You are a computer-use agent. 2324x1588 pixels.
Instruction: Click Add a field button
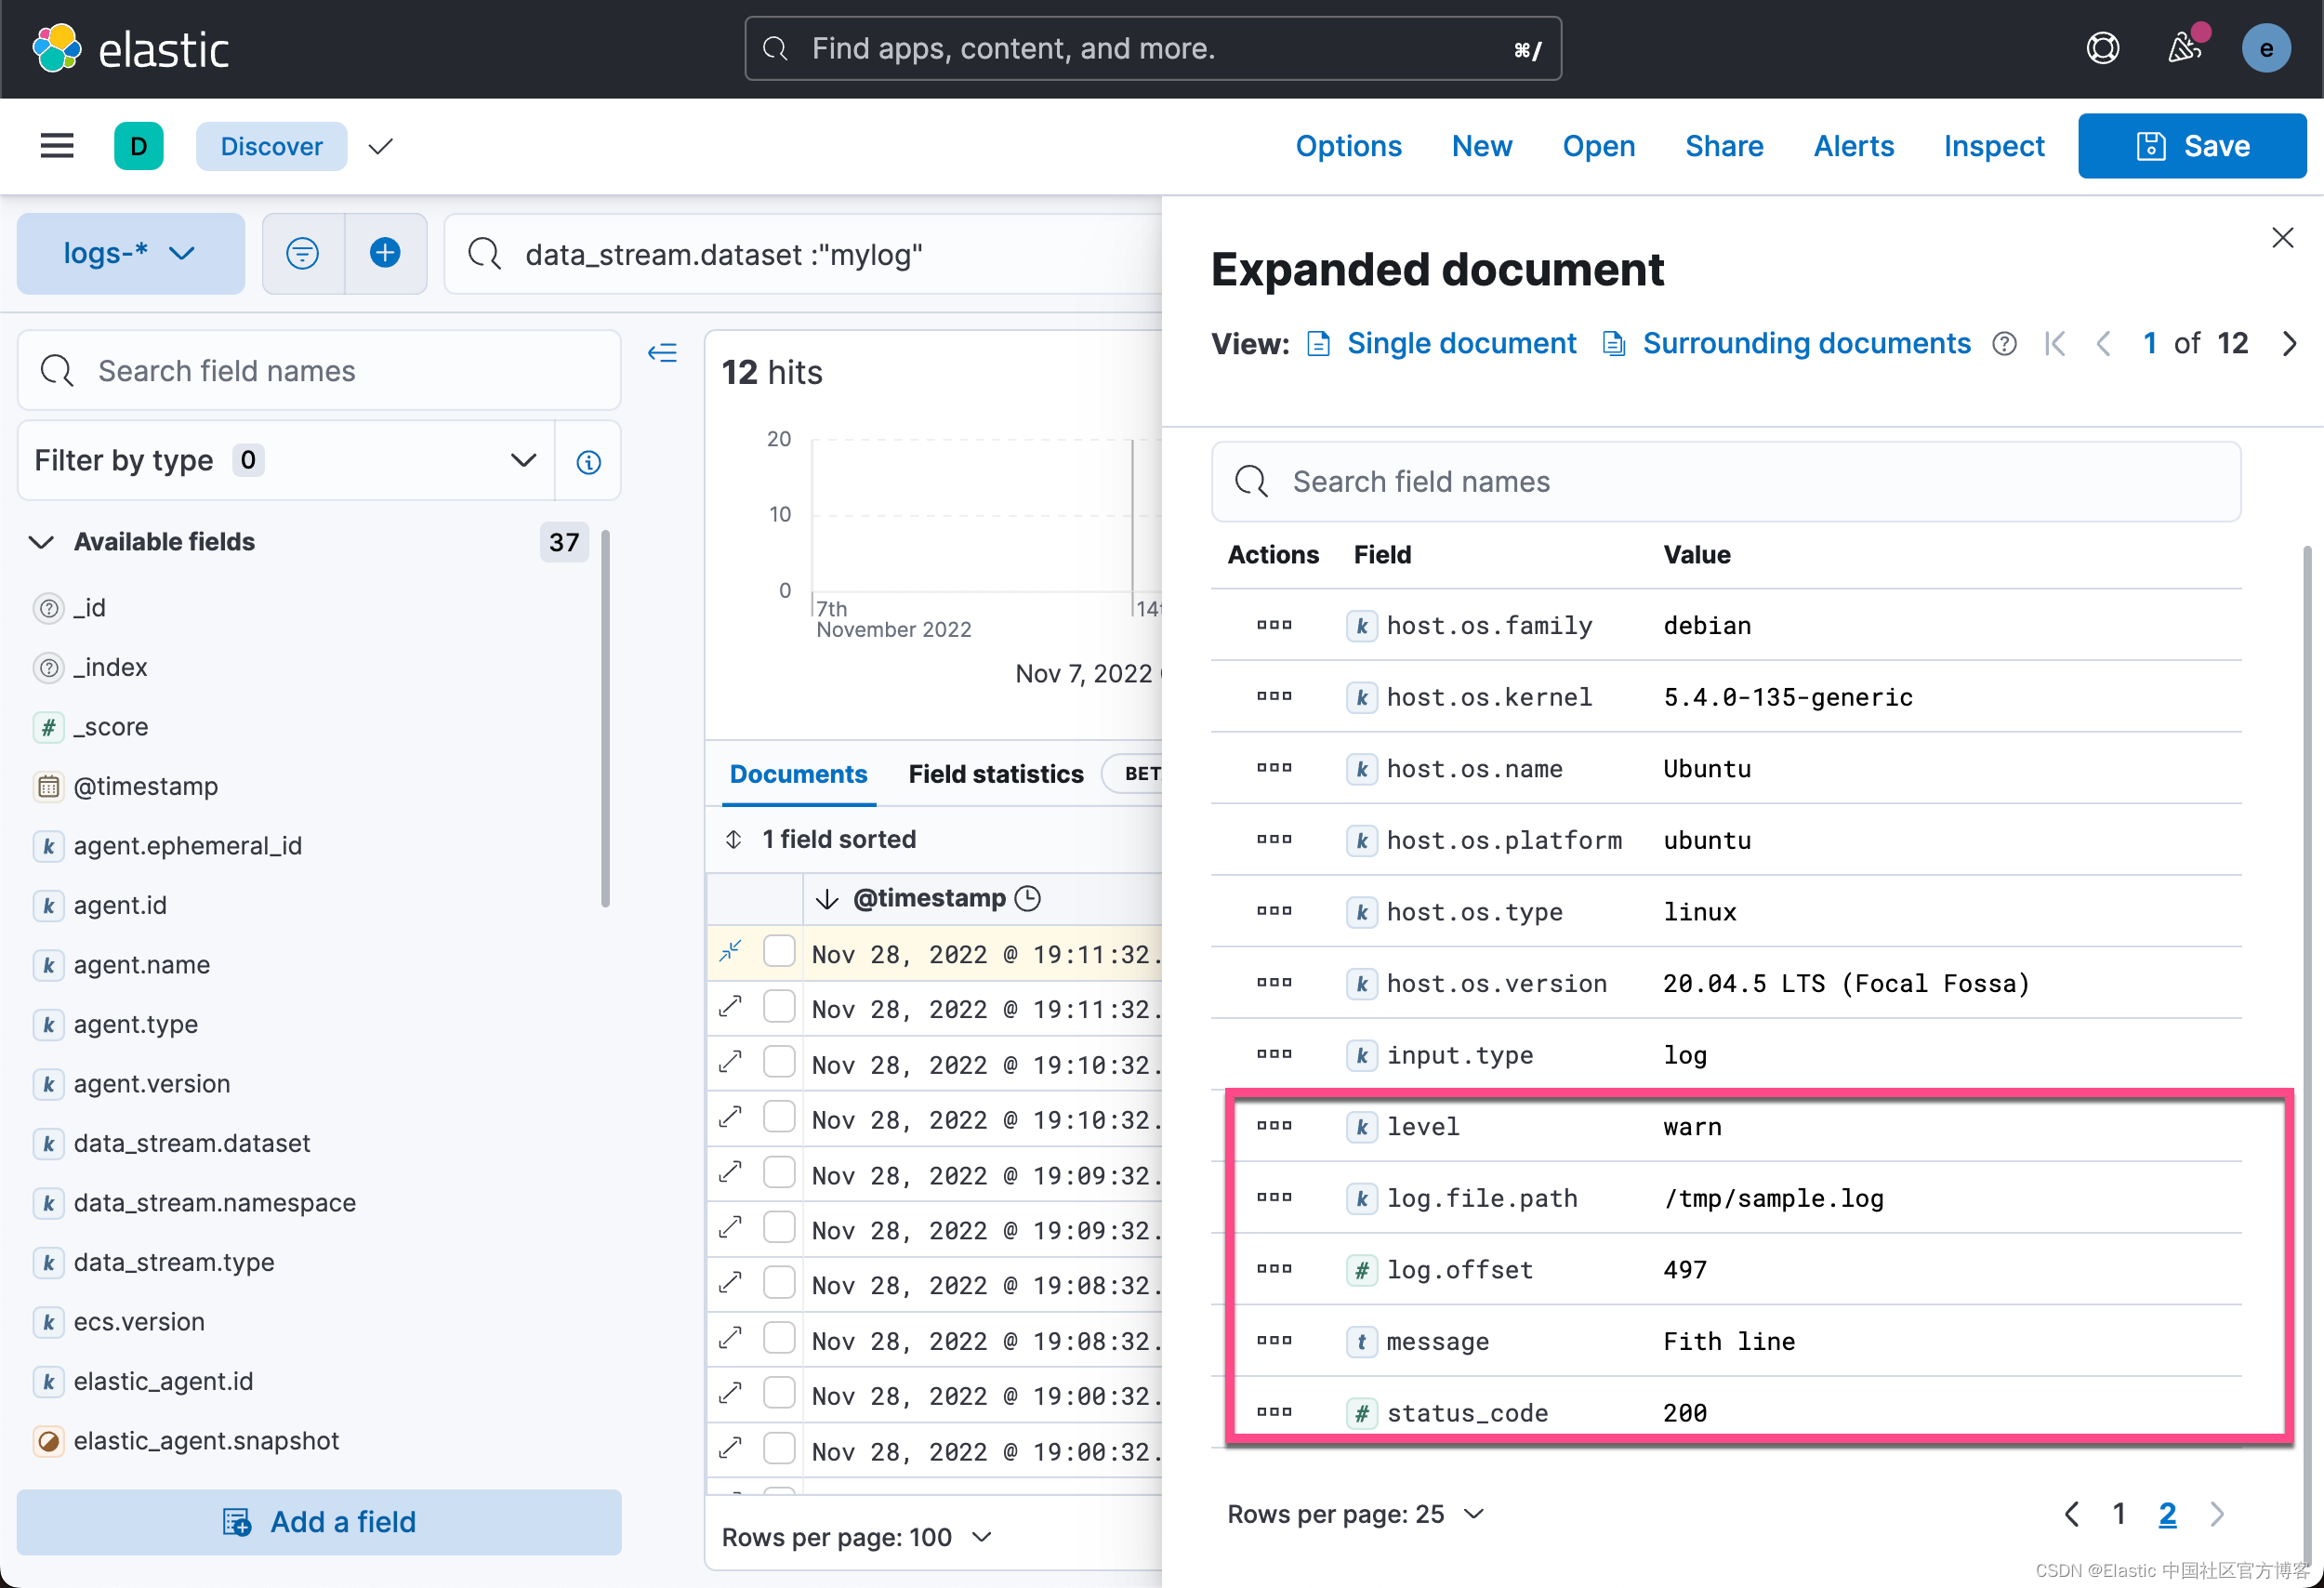click(319, 1521)
